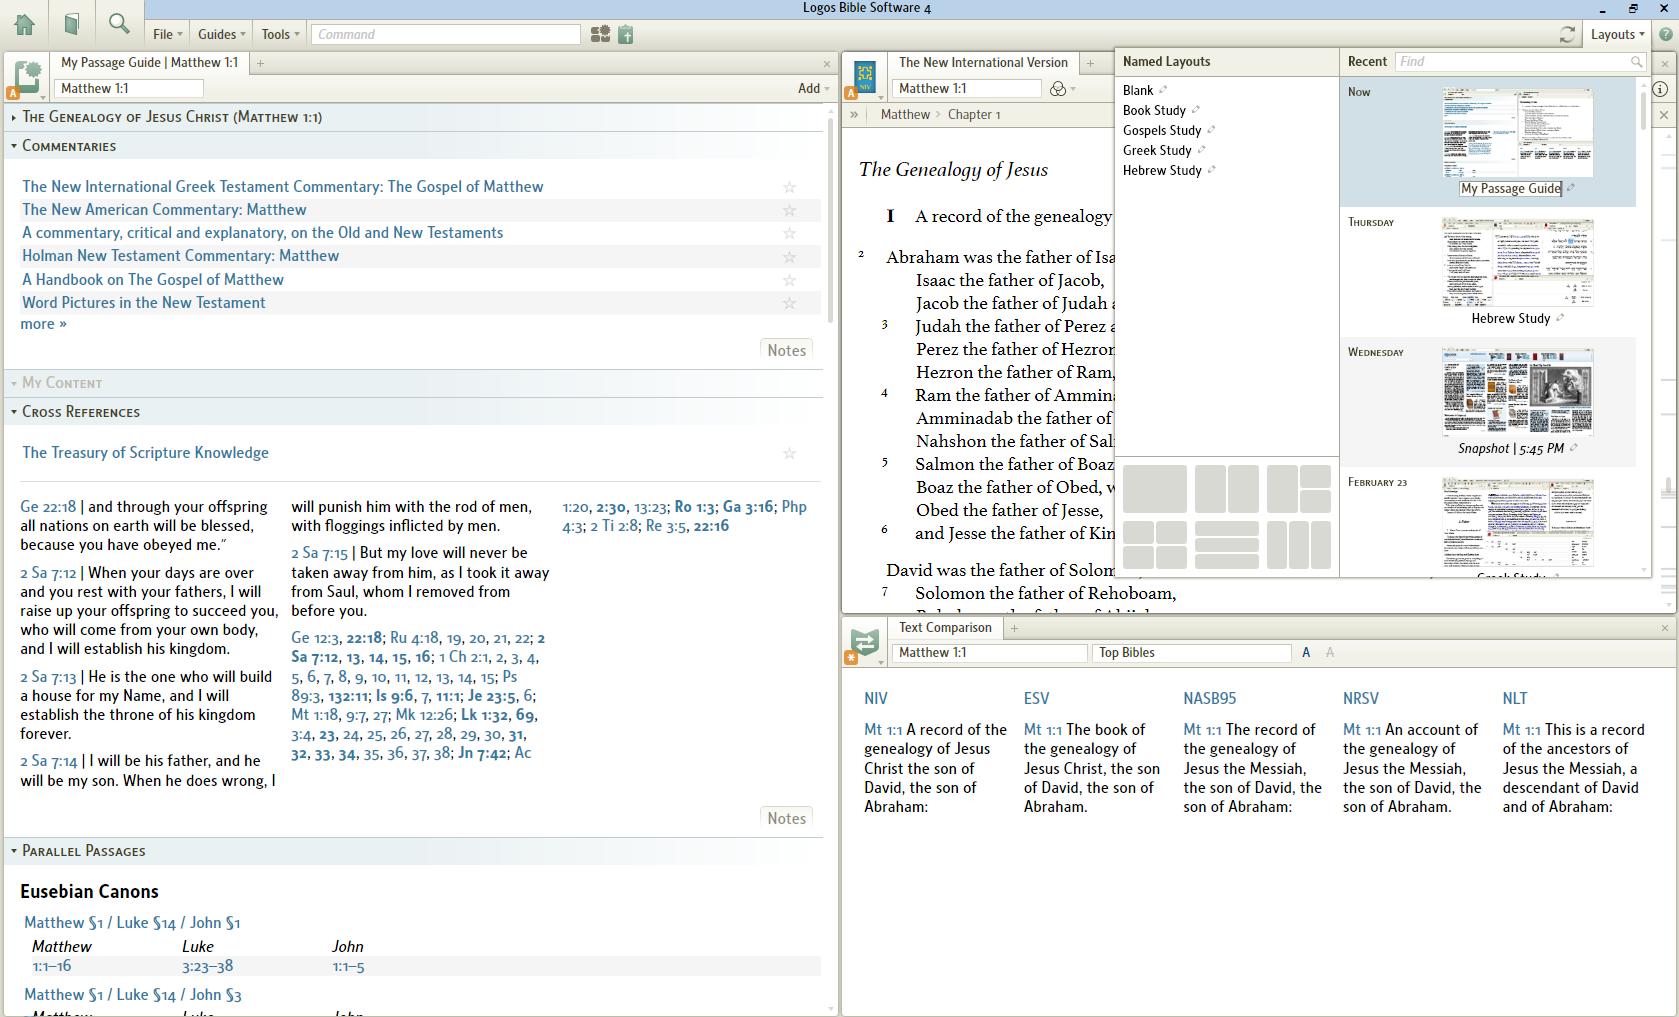Open the Hebrew Study layout thumbnail from Thursday
1679x1017 pixels.
pos(1517,263)
